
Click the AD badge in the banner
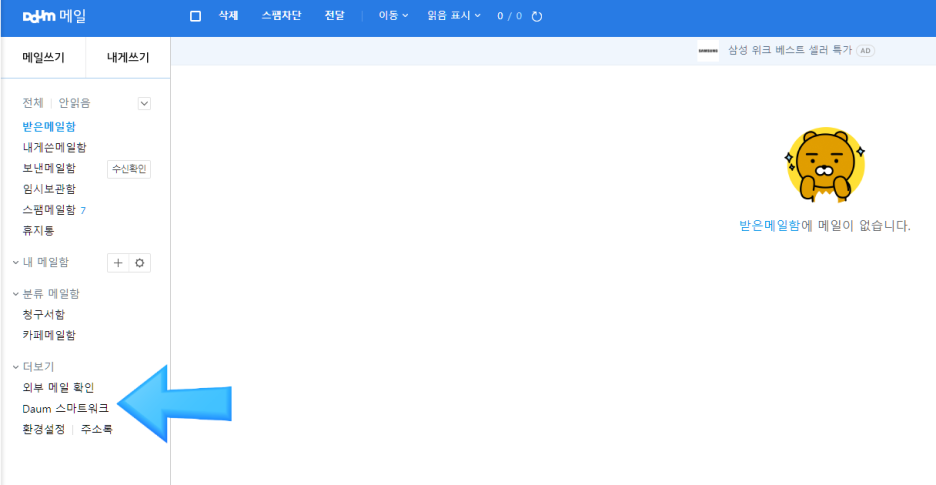(x=866, y=51)
